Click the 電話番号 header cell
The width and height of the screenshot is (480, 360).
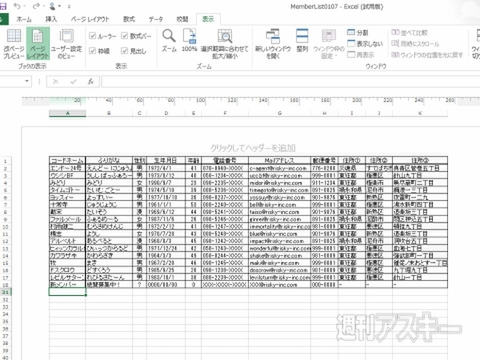point(225,160)
